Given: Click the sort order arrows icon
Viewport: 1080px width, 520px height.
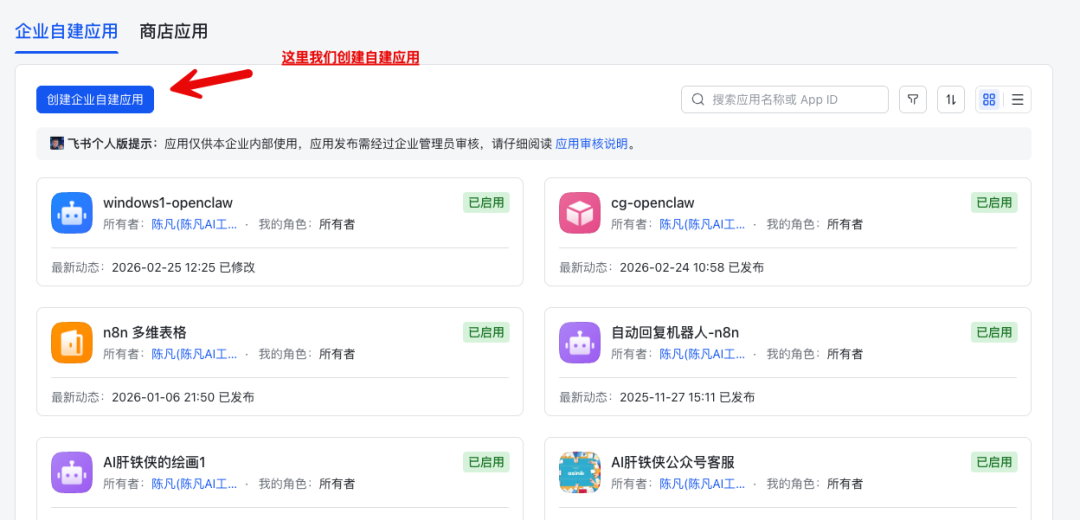Looking at the screenshot, I should tap(951, 100).
